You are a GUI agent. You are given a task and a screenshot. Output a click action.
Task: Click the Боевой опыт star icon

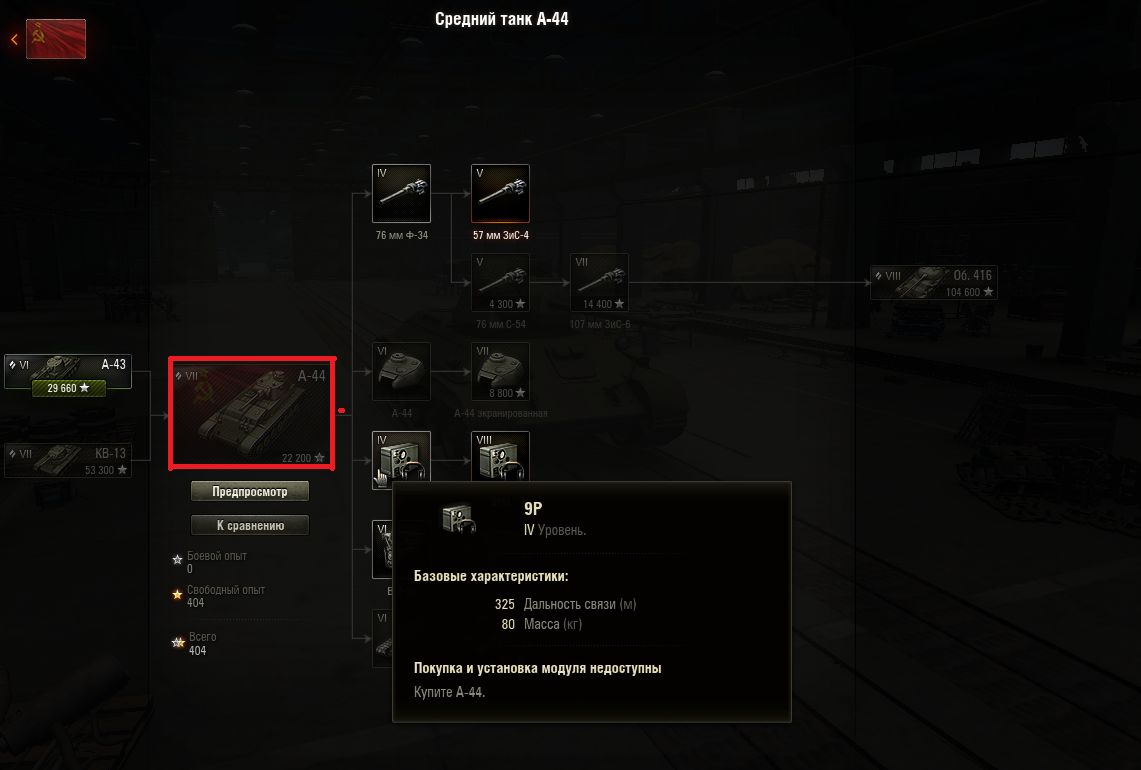point(177,560)
